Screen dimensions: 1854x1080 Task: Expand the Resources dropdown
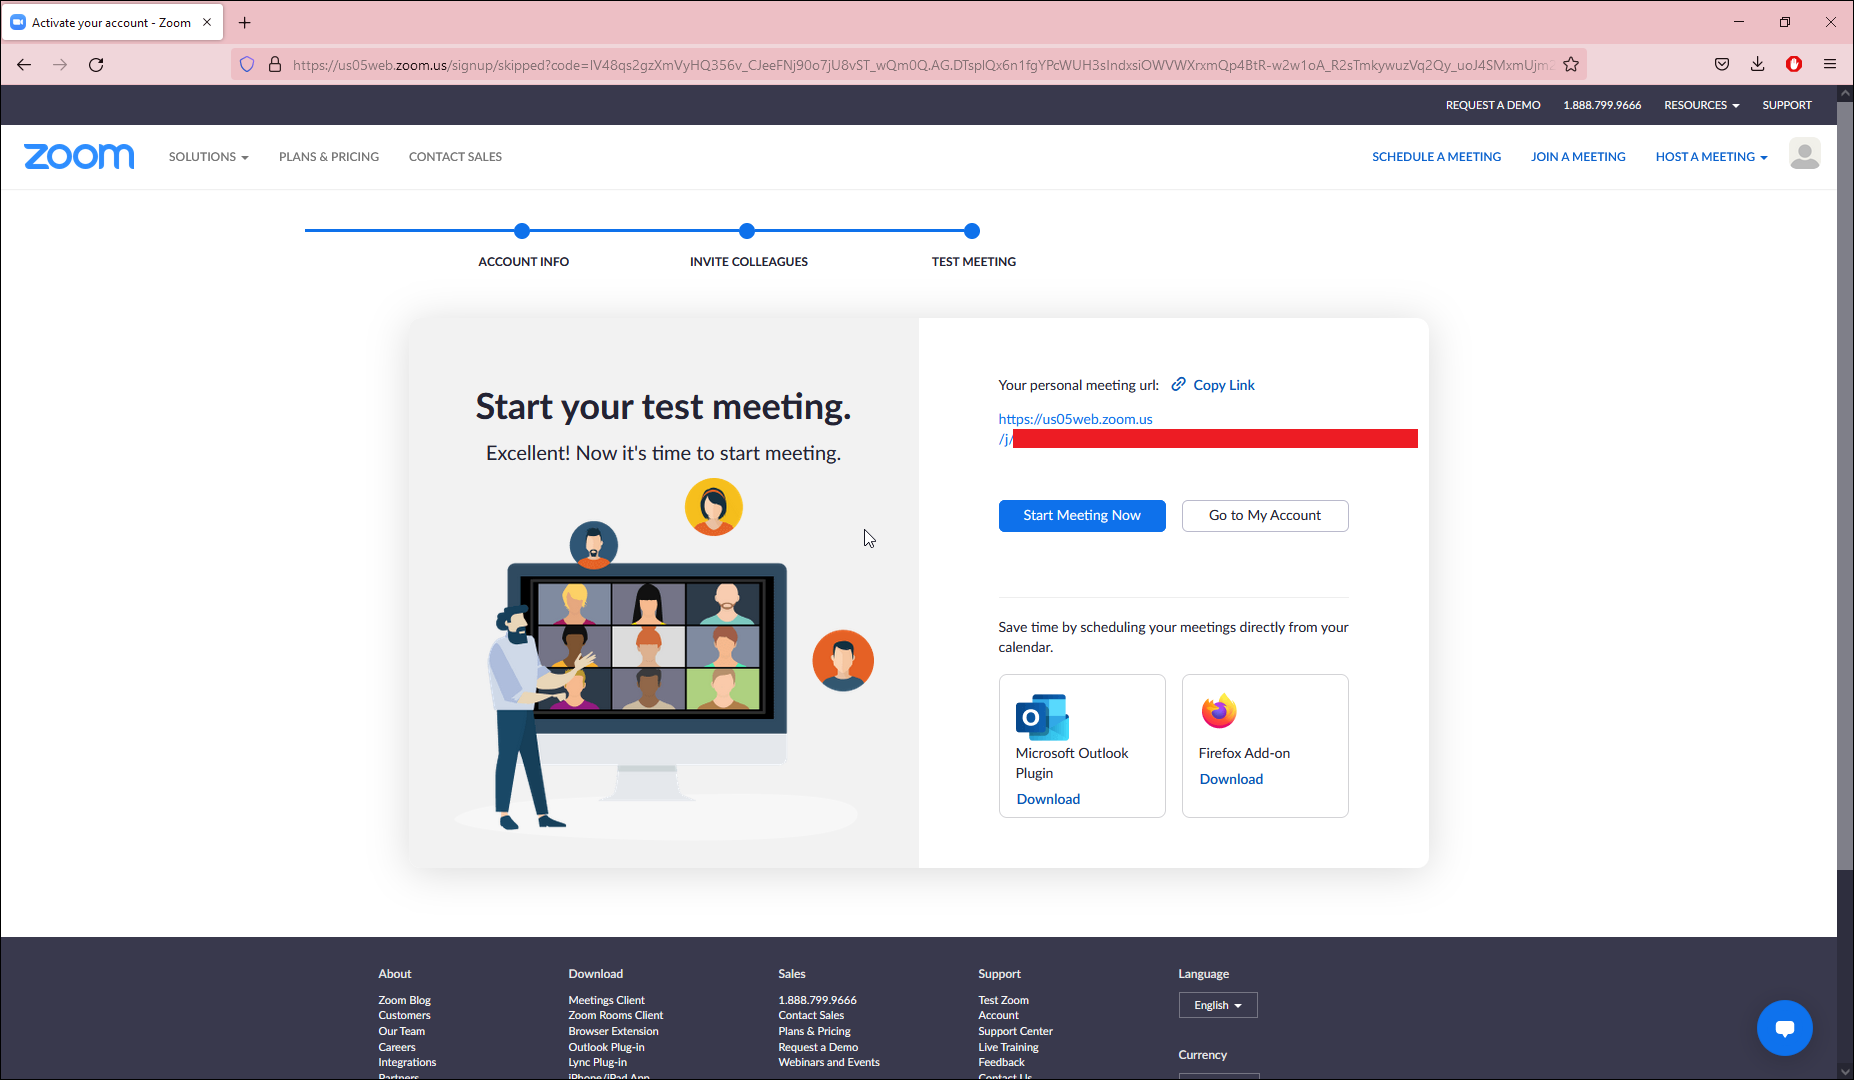pyautogui.click(x=1701, y=105)
